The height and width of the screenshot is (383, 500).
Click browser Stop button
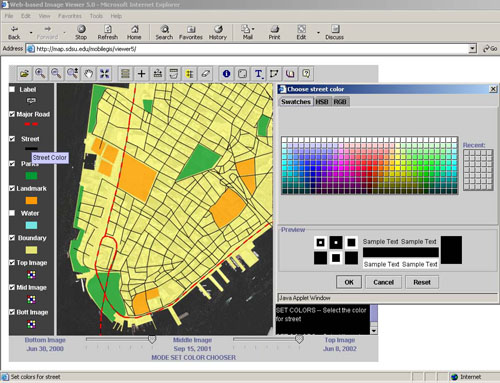point(81,33)
